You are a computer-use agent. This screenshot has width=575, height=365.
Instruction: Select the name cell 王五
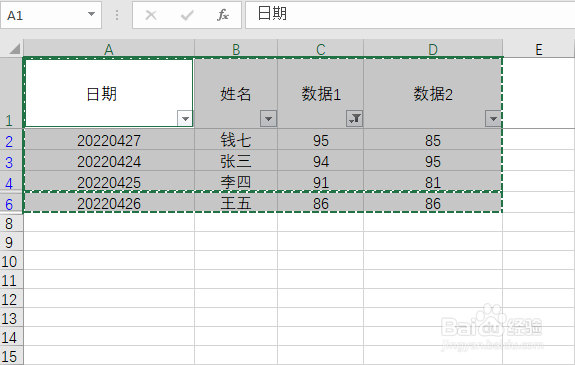point(236,202)
